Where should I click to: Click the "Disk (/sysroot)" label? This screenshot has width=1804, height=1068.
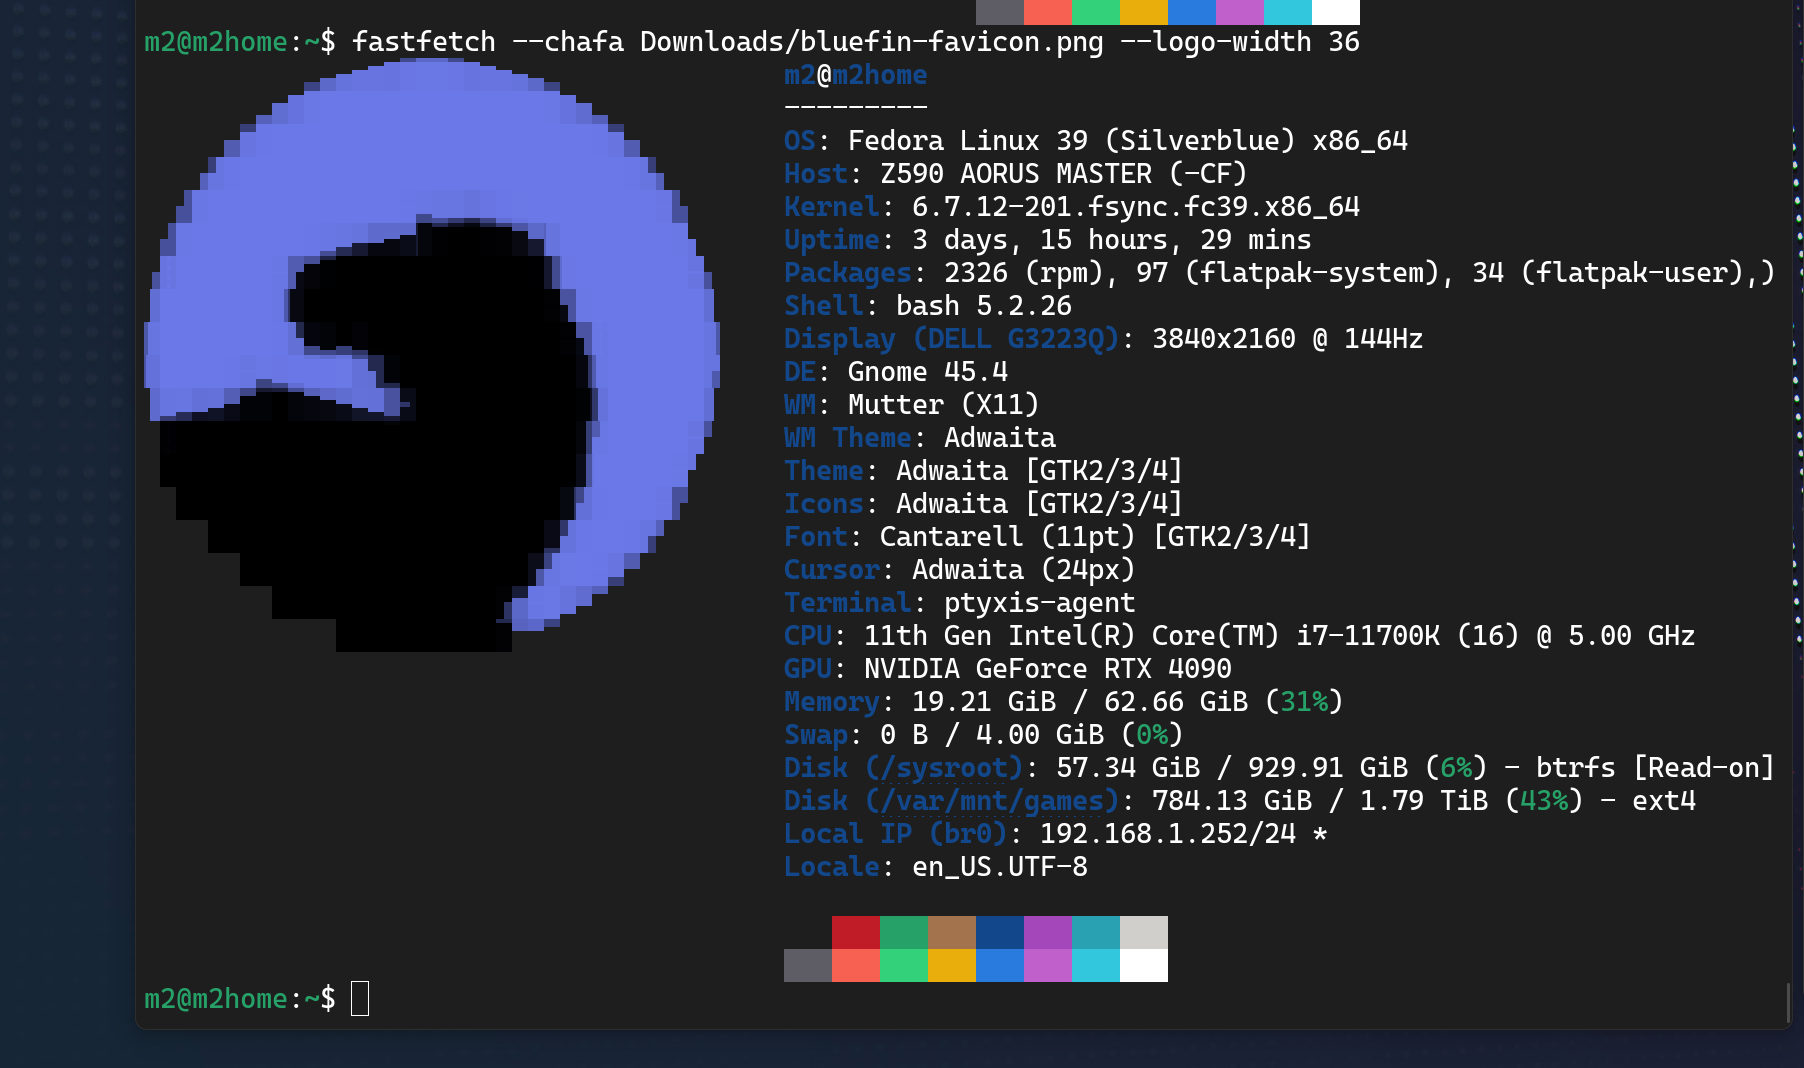904,768
